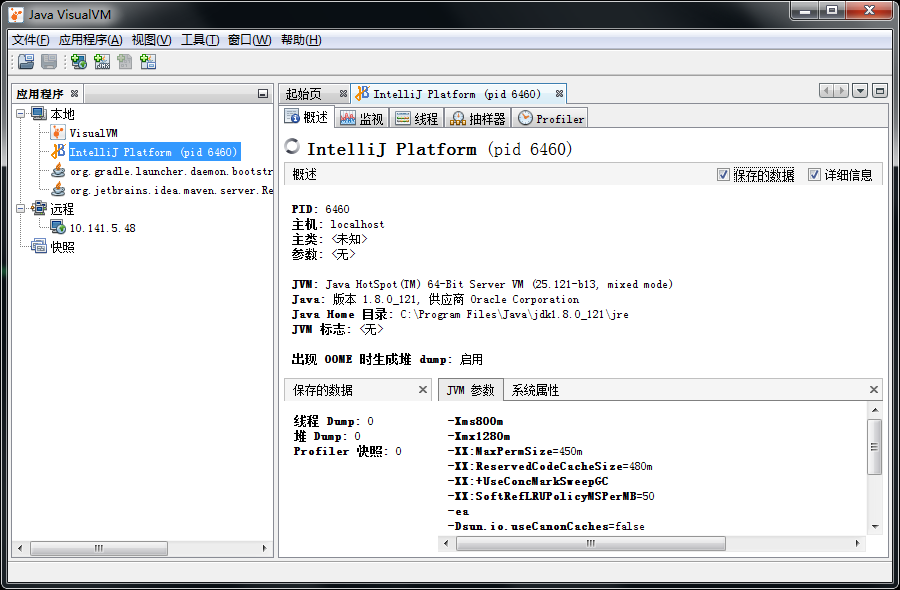Screen dimensions: 900x590
Task: Open the 应用程序(A) menu
Action: [x=90, y=40]
